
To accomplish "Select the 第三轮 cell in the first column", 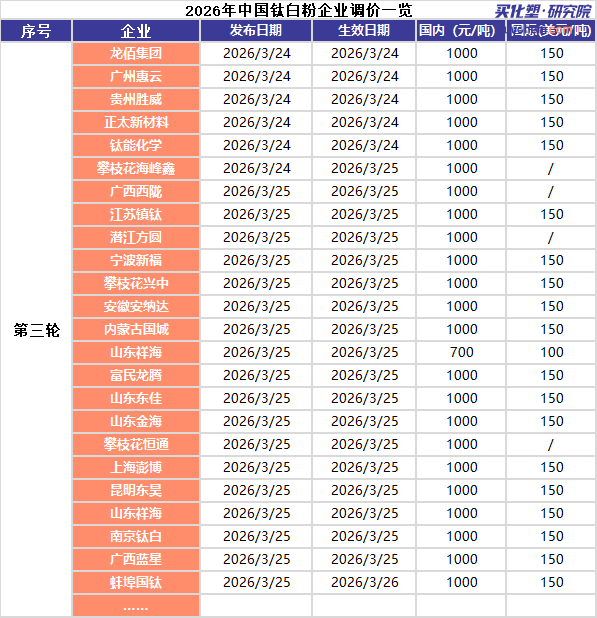I will click(36, 330).
